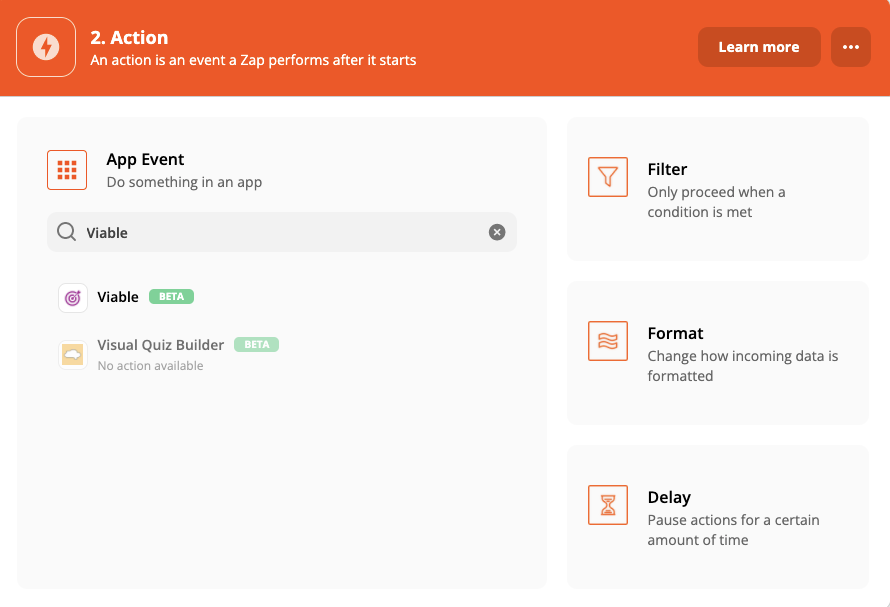Click 'Only proceed when a condition is met'
The width and height of the screenshot is (890, 607).
[716, 202]
